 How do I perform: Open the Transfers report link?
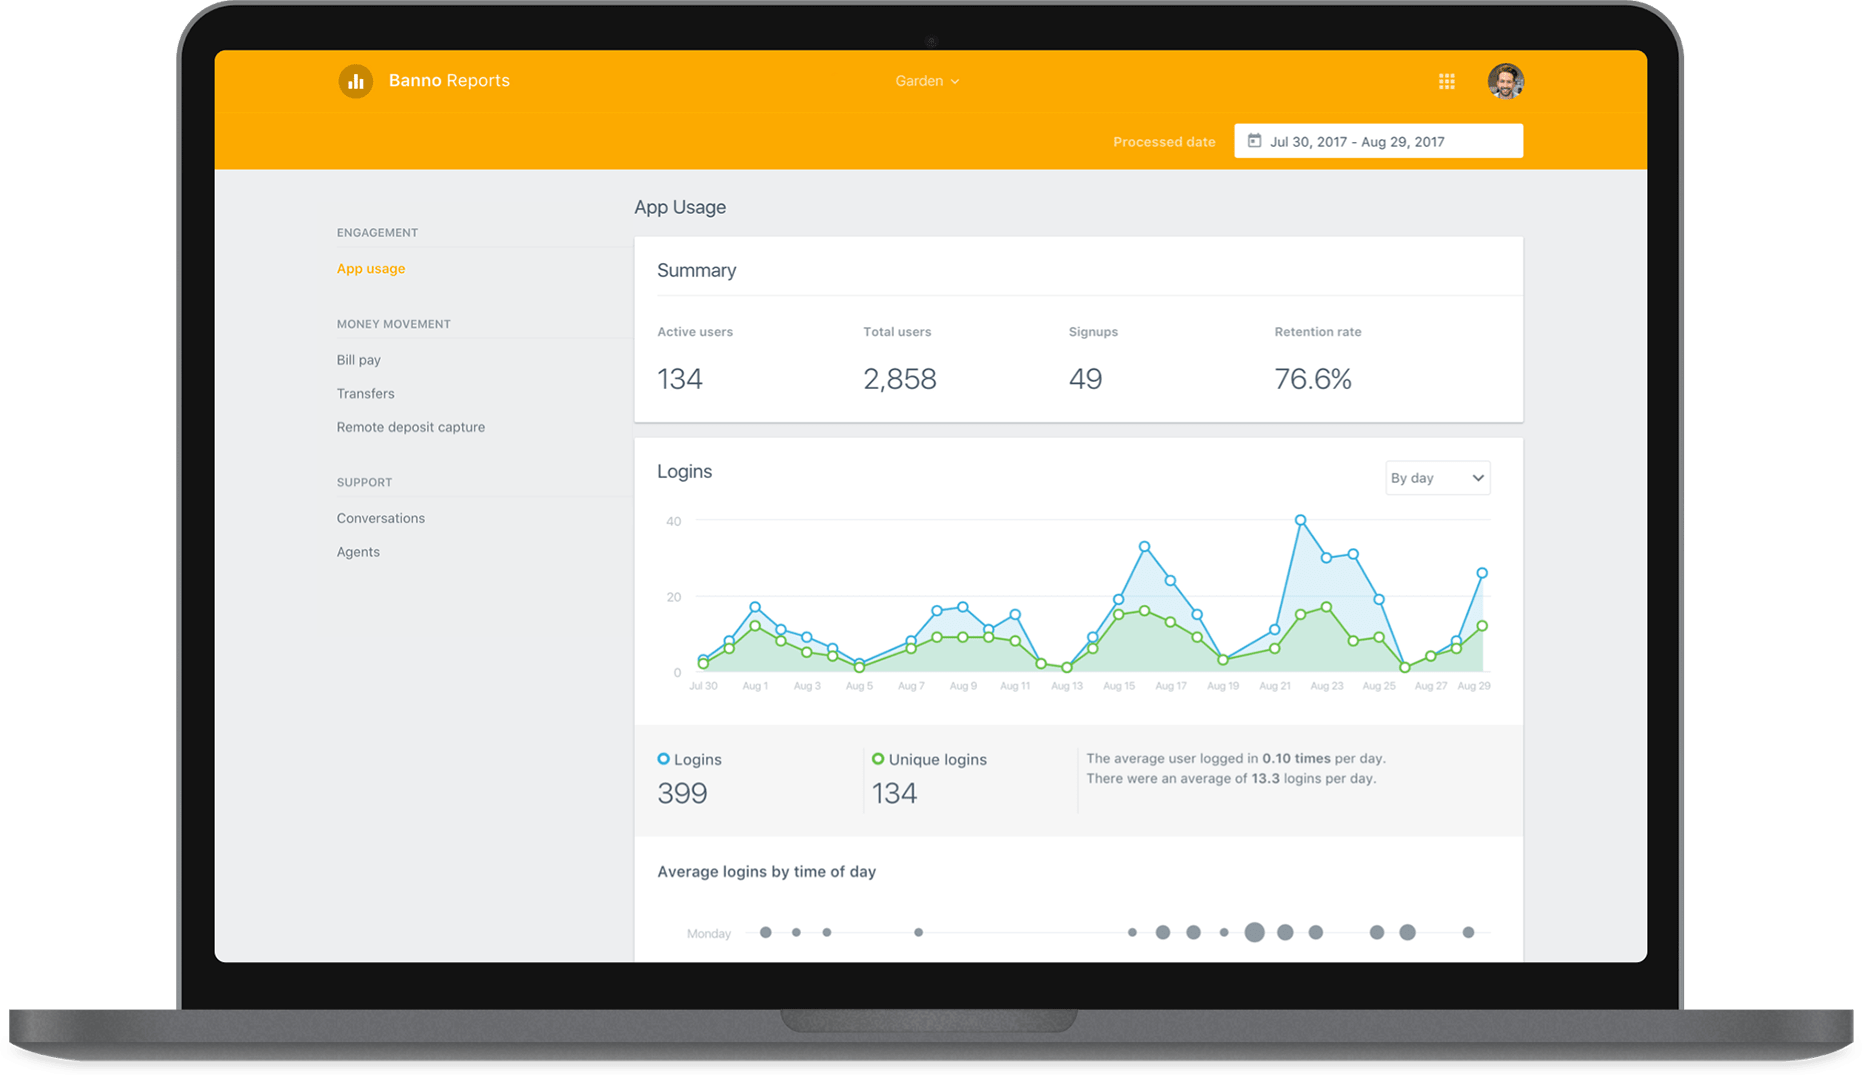pos(365,393)
